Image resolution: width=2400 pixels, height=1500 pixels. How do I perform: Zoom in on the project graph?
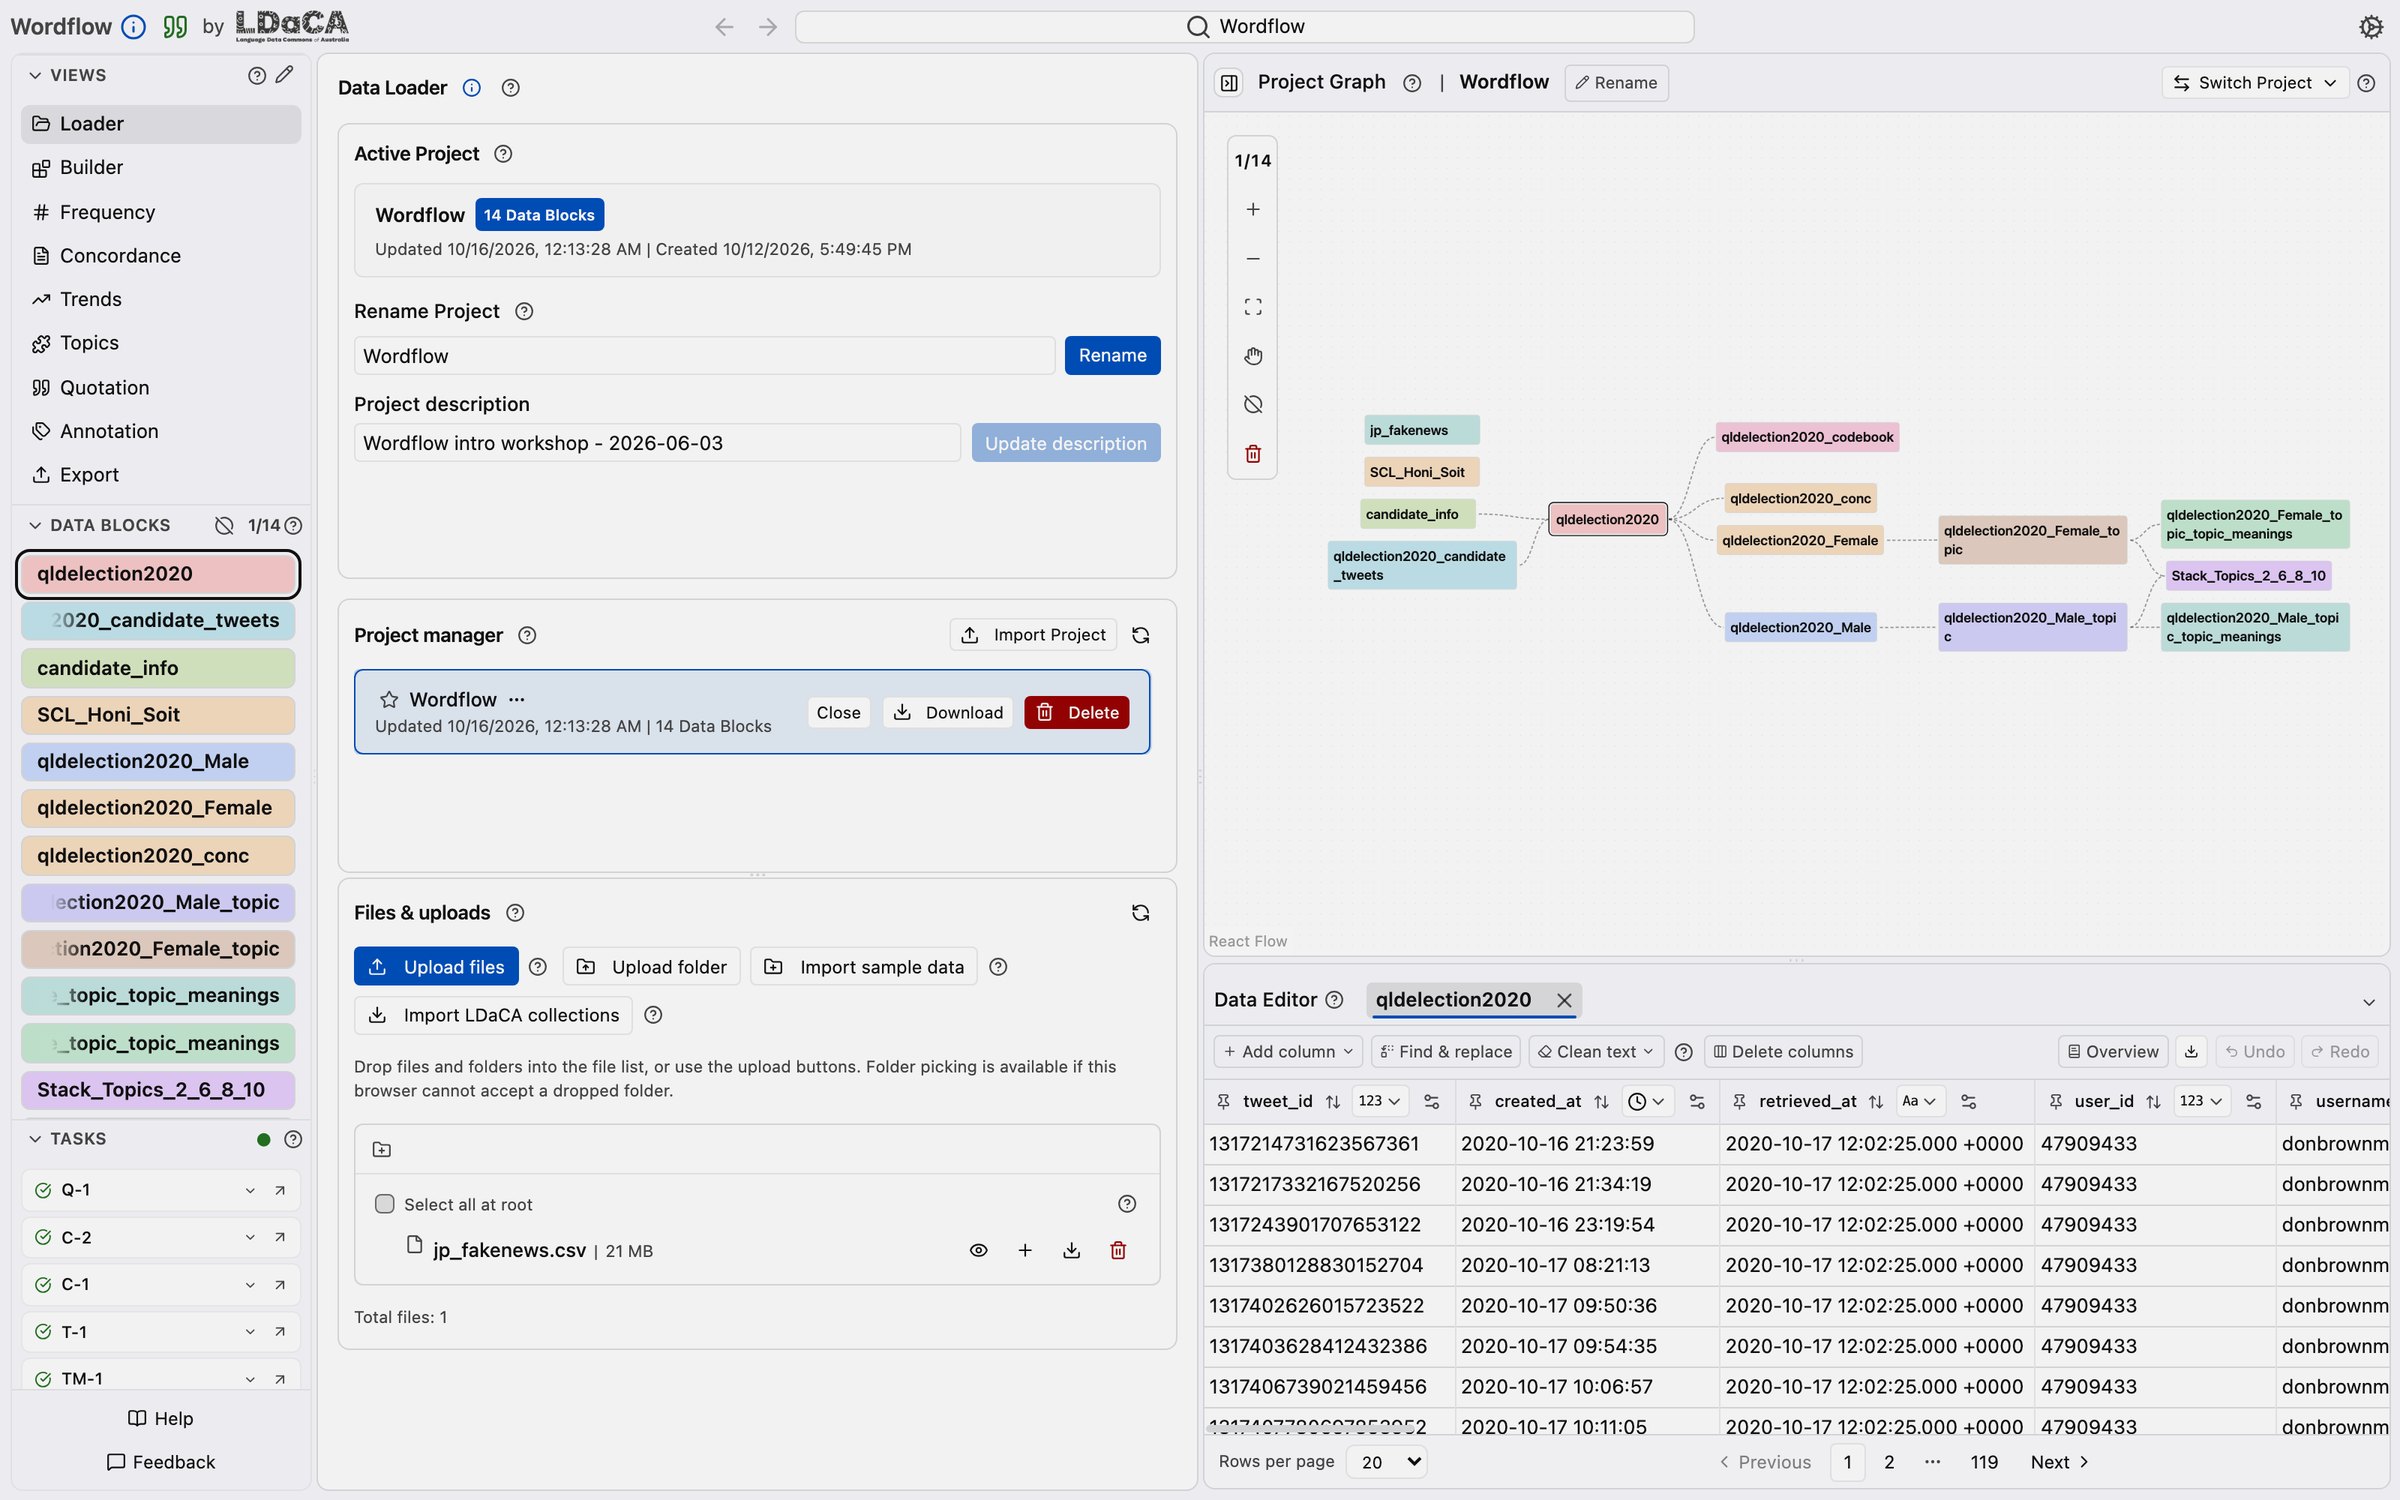tap(1252, 209)
